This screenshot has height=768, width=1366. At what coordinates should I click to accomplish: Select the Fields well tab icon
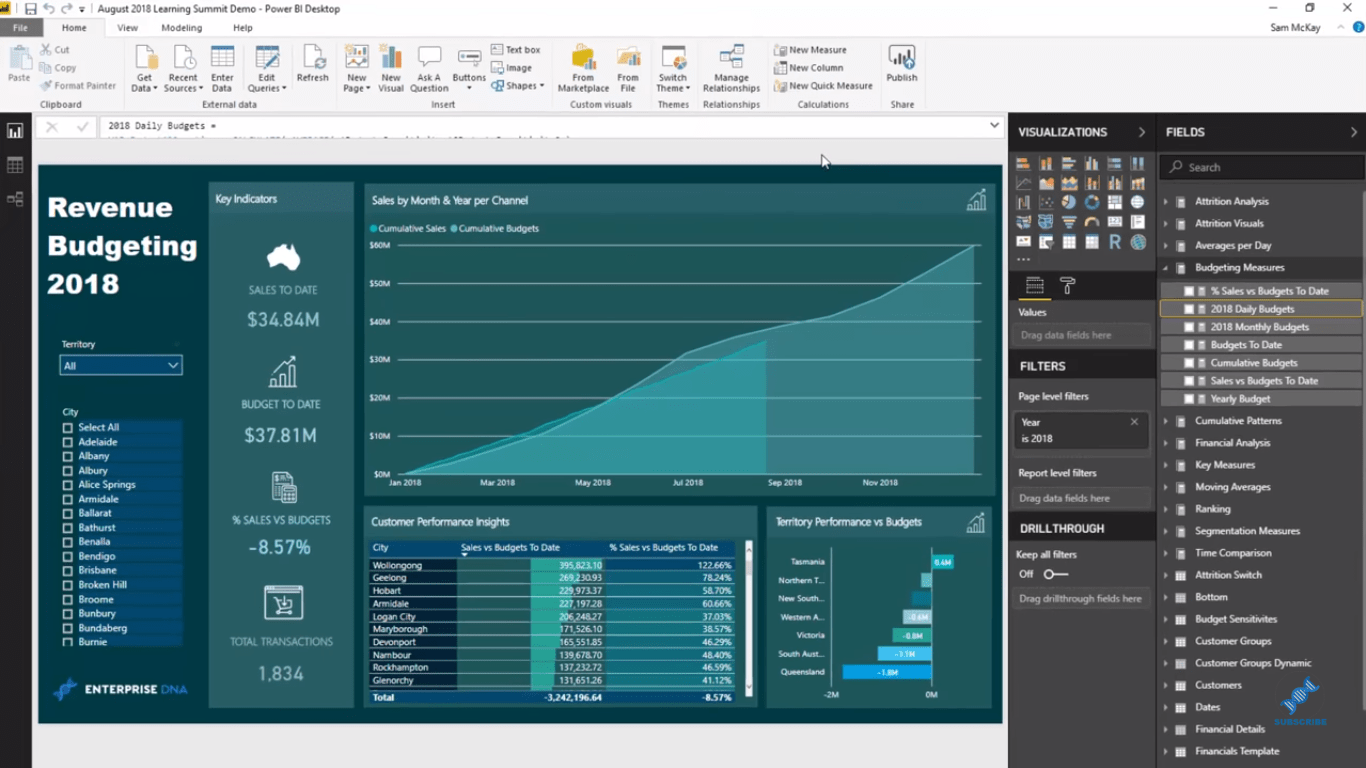1035,286
